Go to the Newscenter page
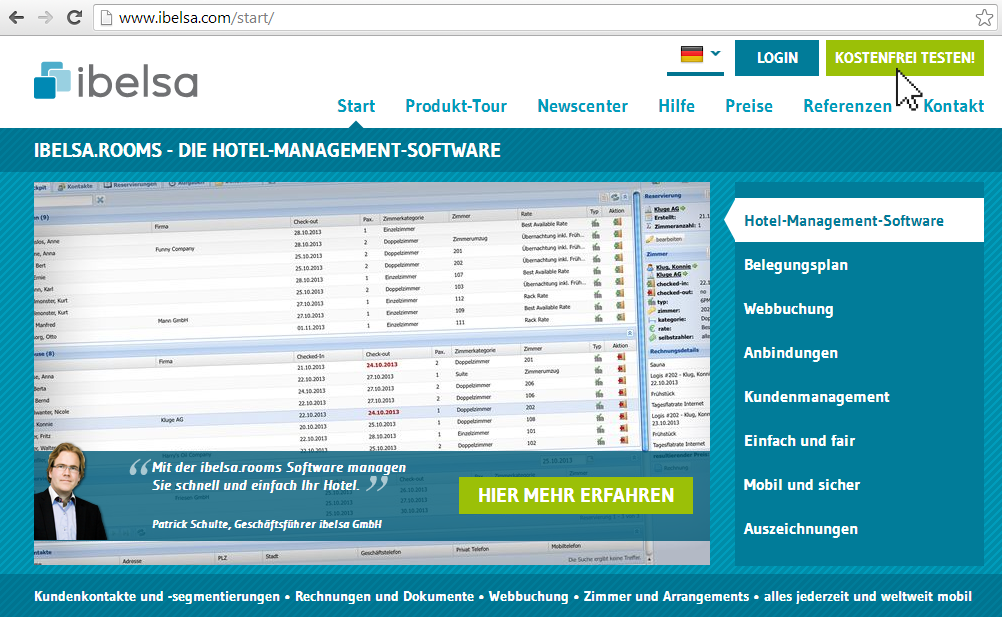This screenshot has height=617, width=1002. (x=582, y=106)
